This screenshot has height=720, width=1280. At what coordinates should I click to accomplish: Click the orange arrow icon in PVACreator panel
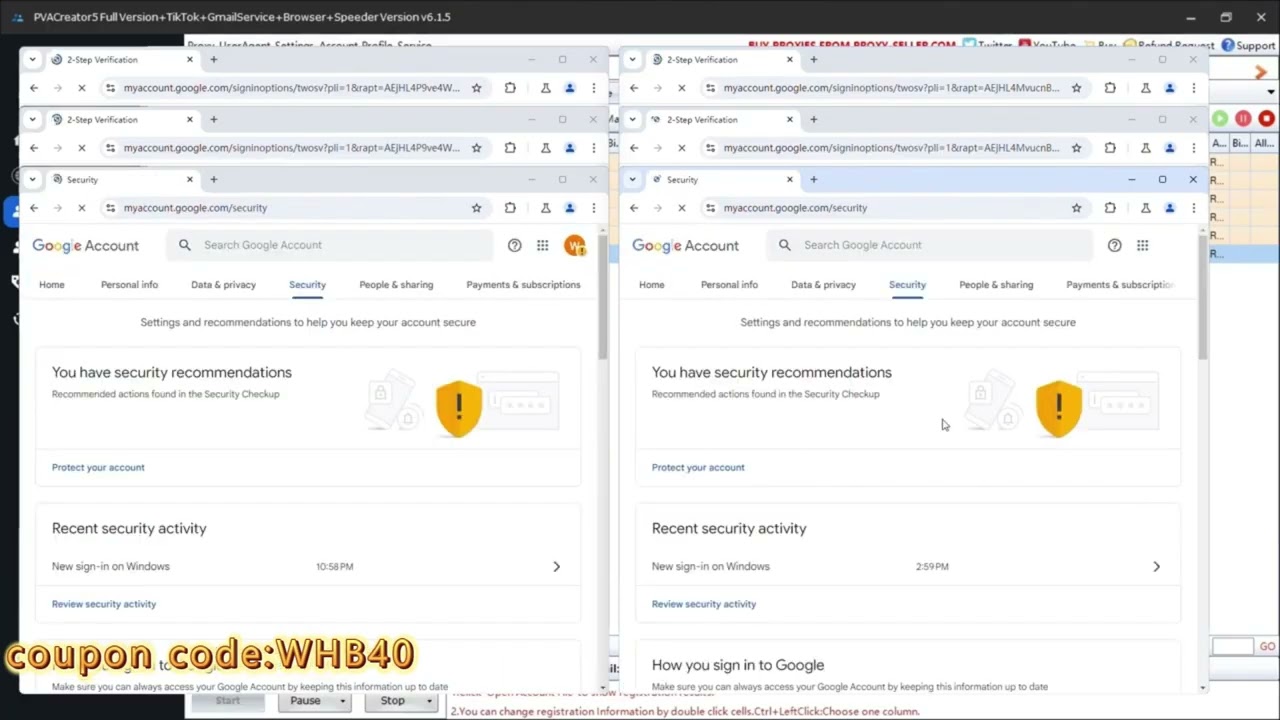pos(1261,72)
